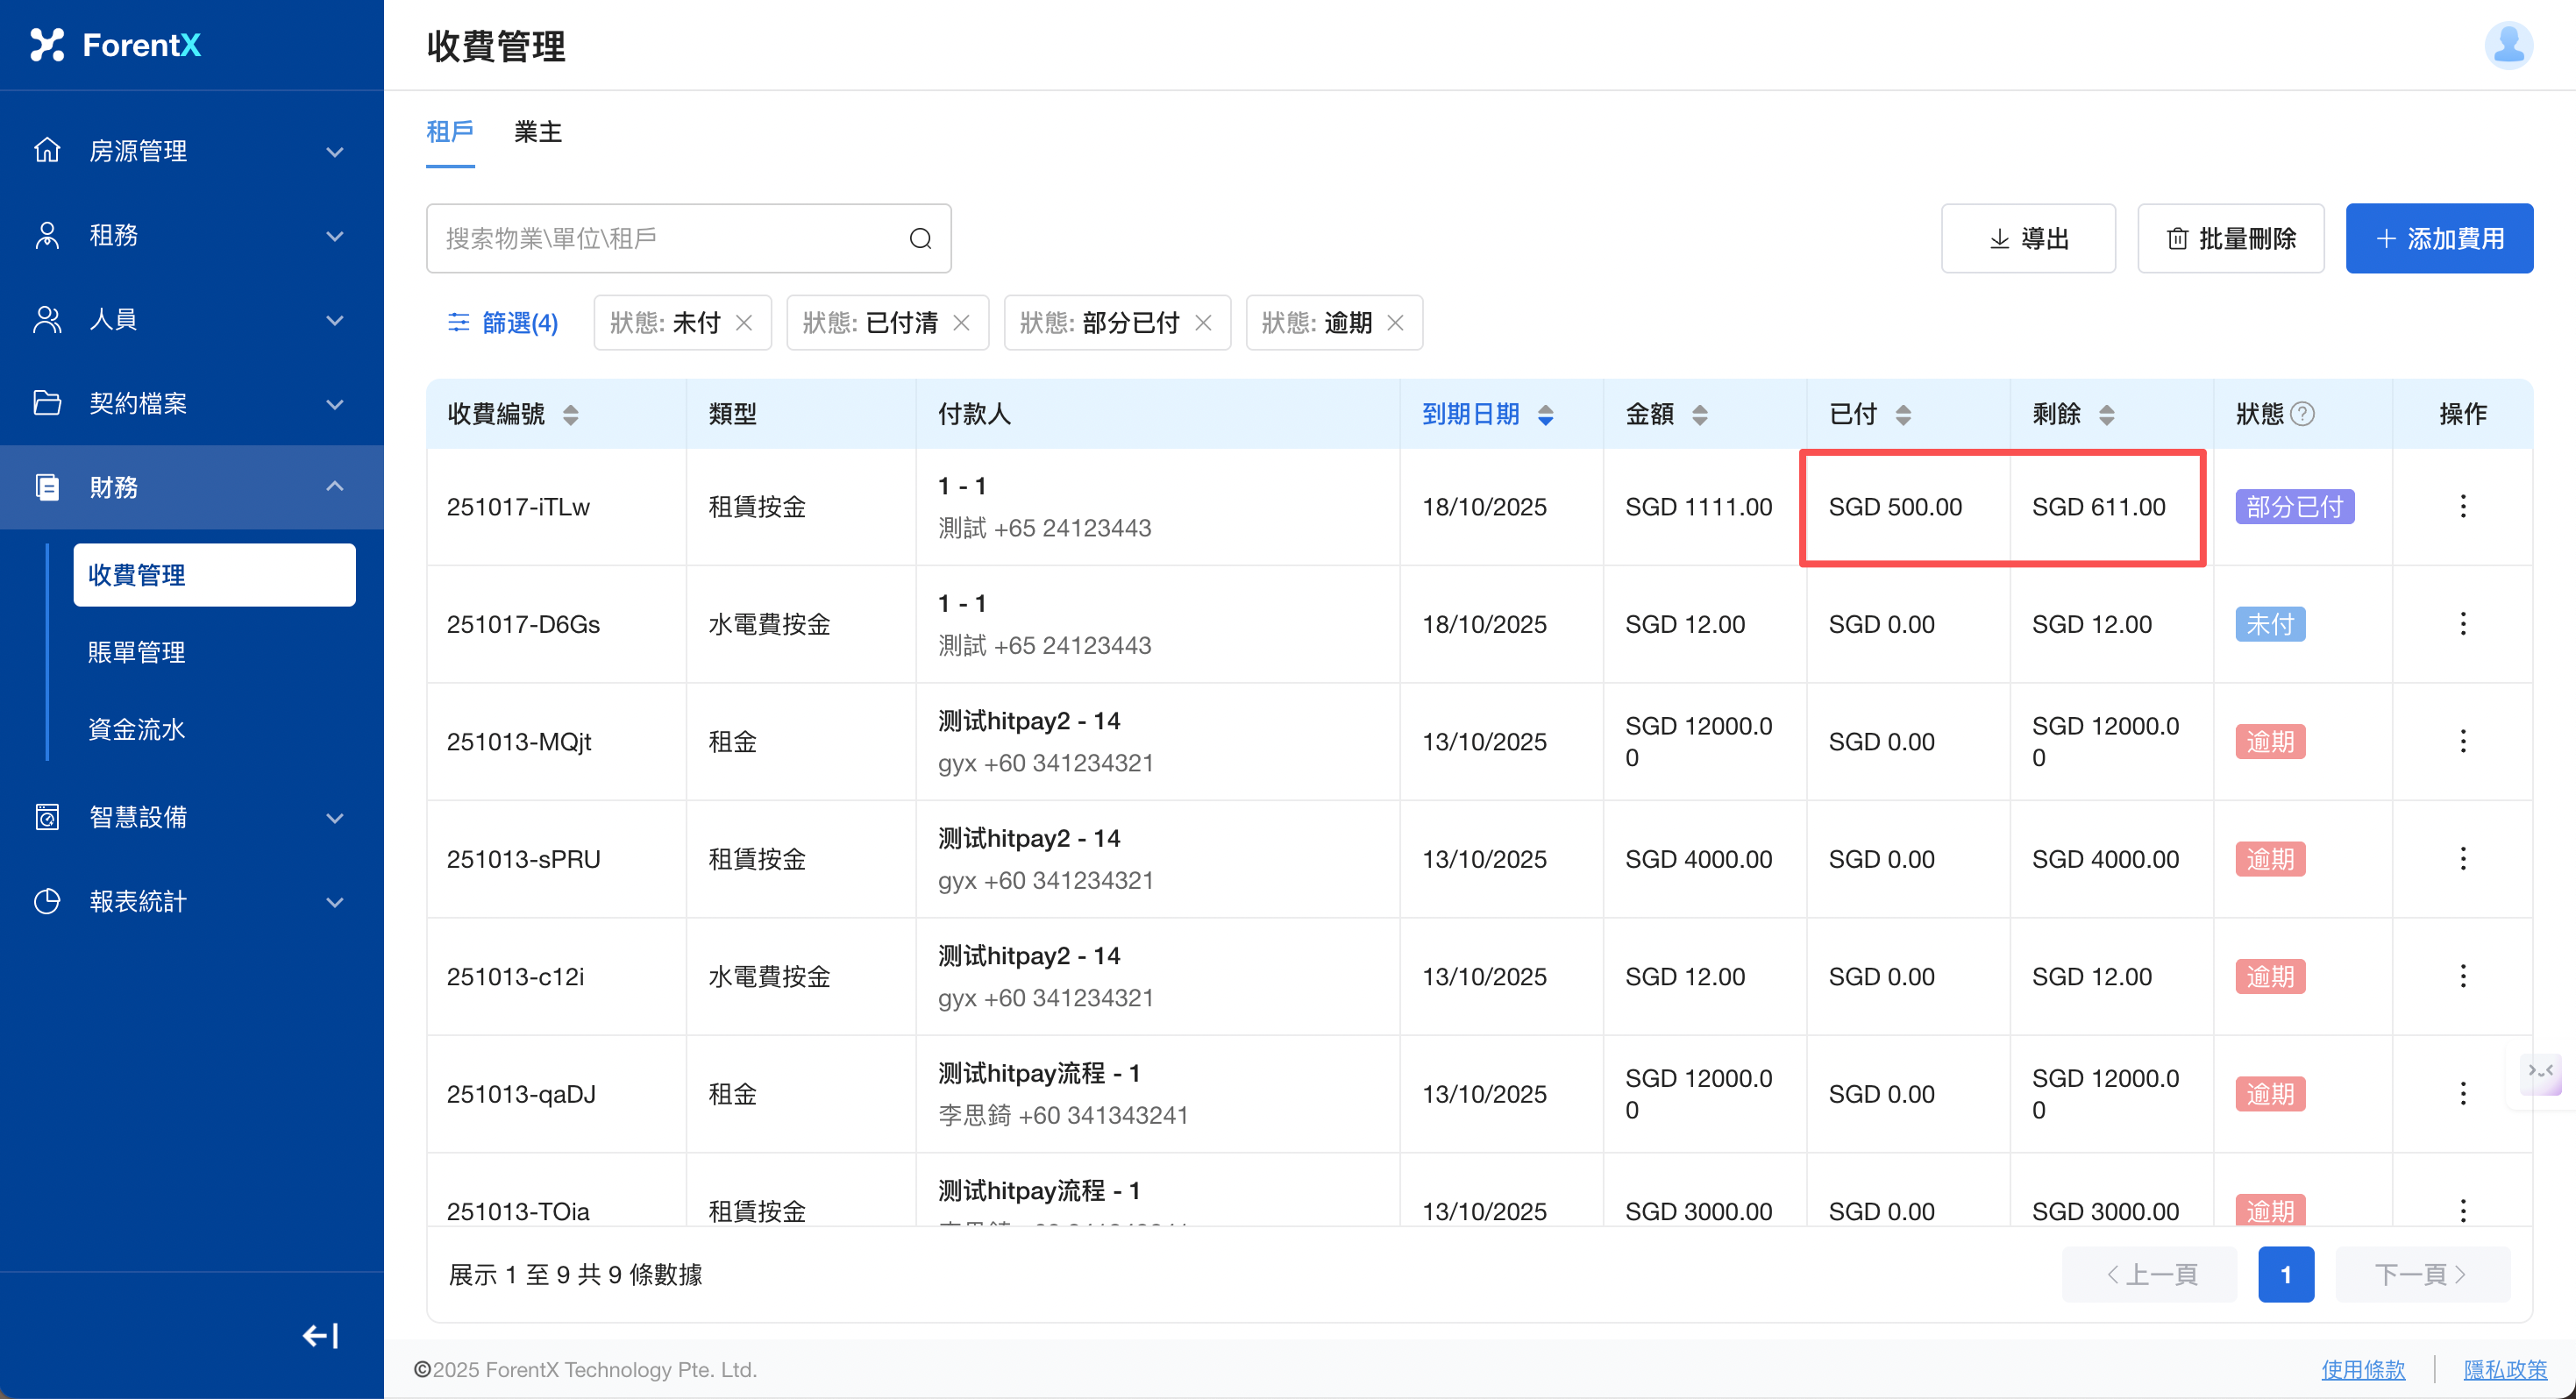Open actions menu for 251017-iTLw row
Viewport: 2576px width, 1399px height.
(x=2462, y=507)
